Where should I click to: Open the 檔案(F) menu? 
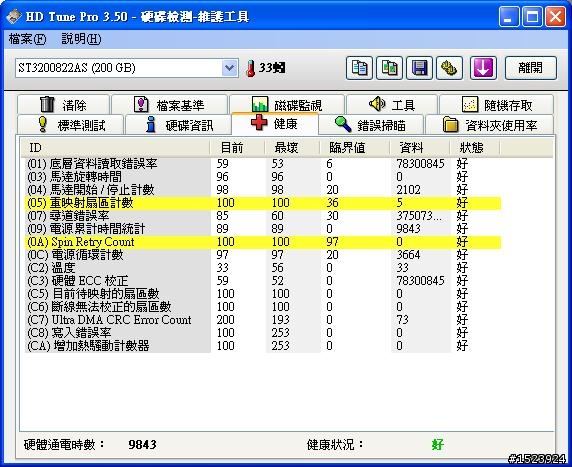click(x=28, y=39)
